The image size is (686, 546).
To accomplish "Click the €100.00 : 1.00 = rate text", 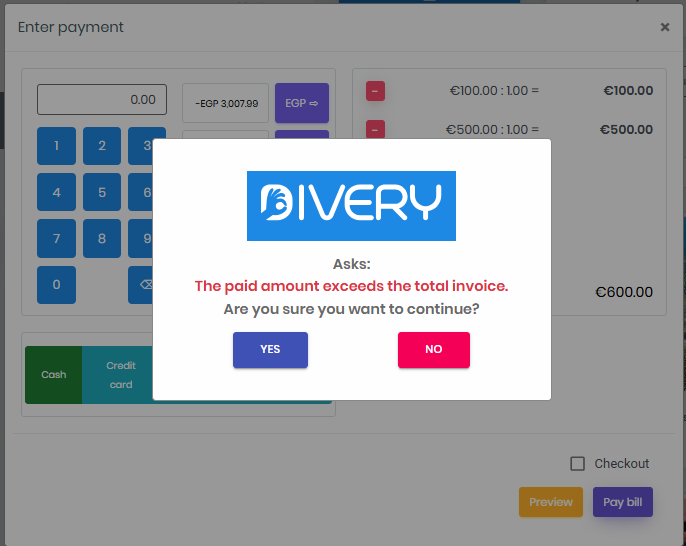I will click(x=494, y=91).
